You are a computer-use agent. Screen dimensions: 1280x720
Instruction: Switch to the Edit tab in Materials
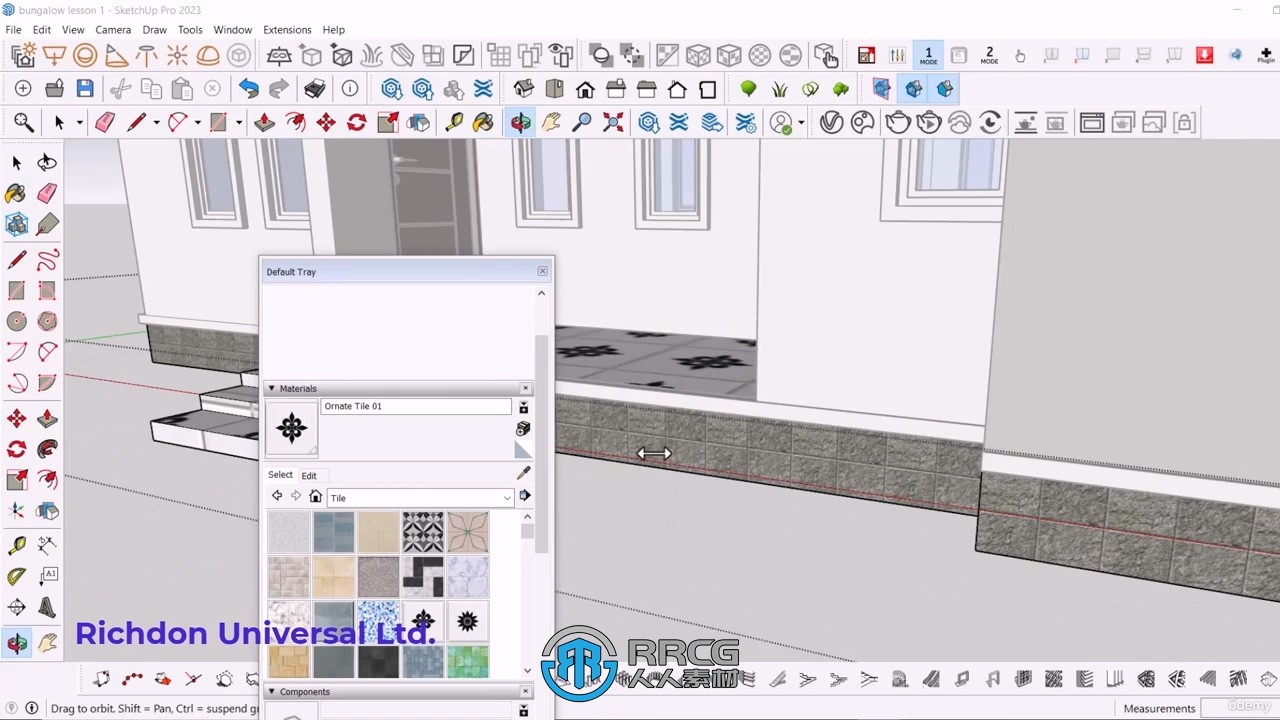(x=309, y=475)
